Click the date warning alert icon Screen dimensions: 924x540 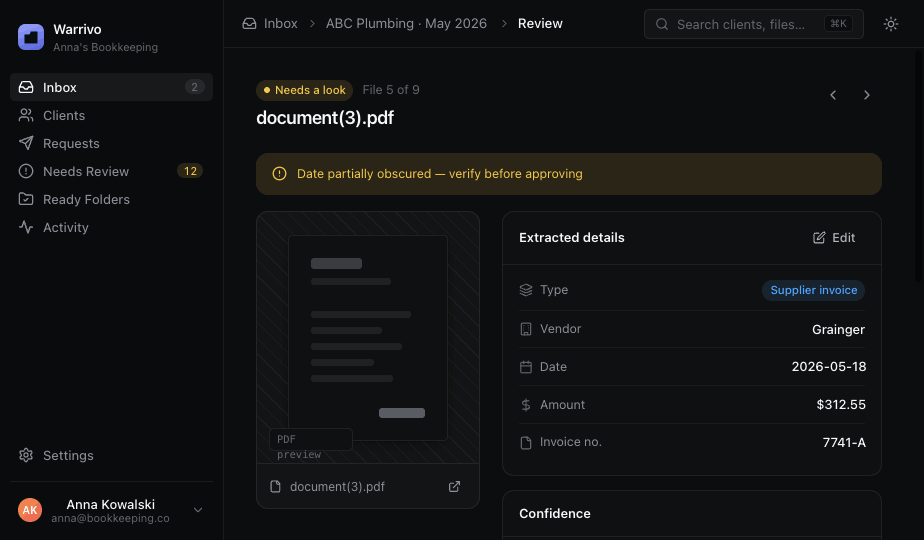[279, 174]
